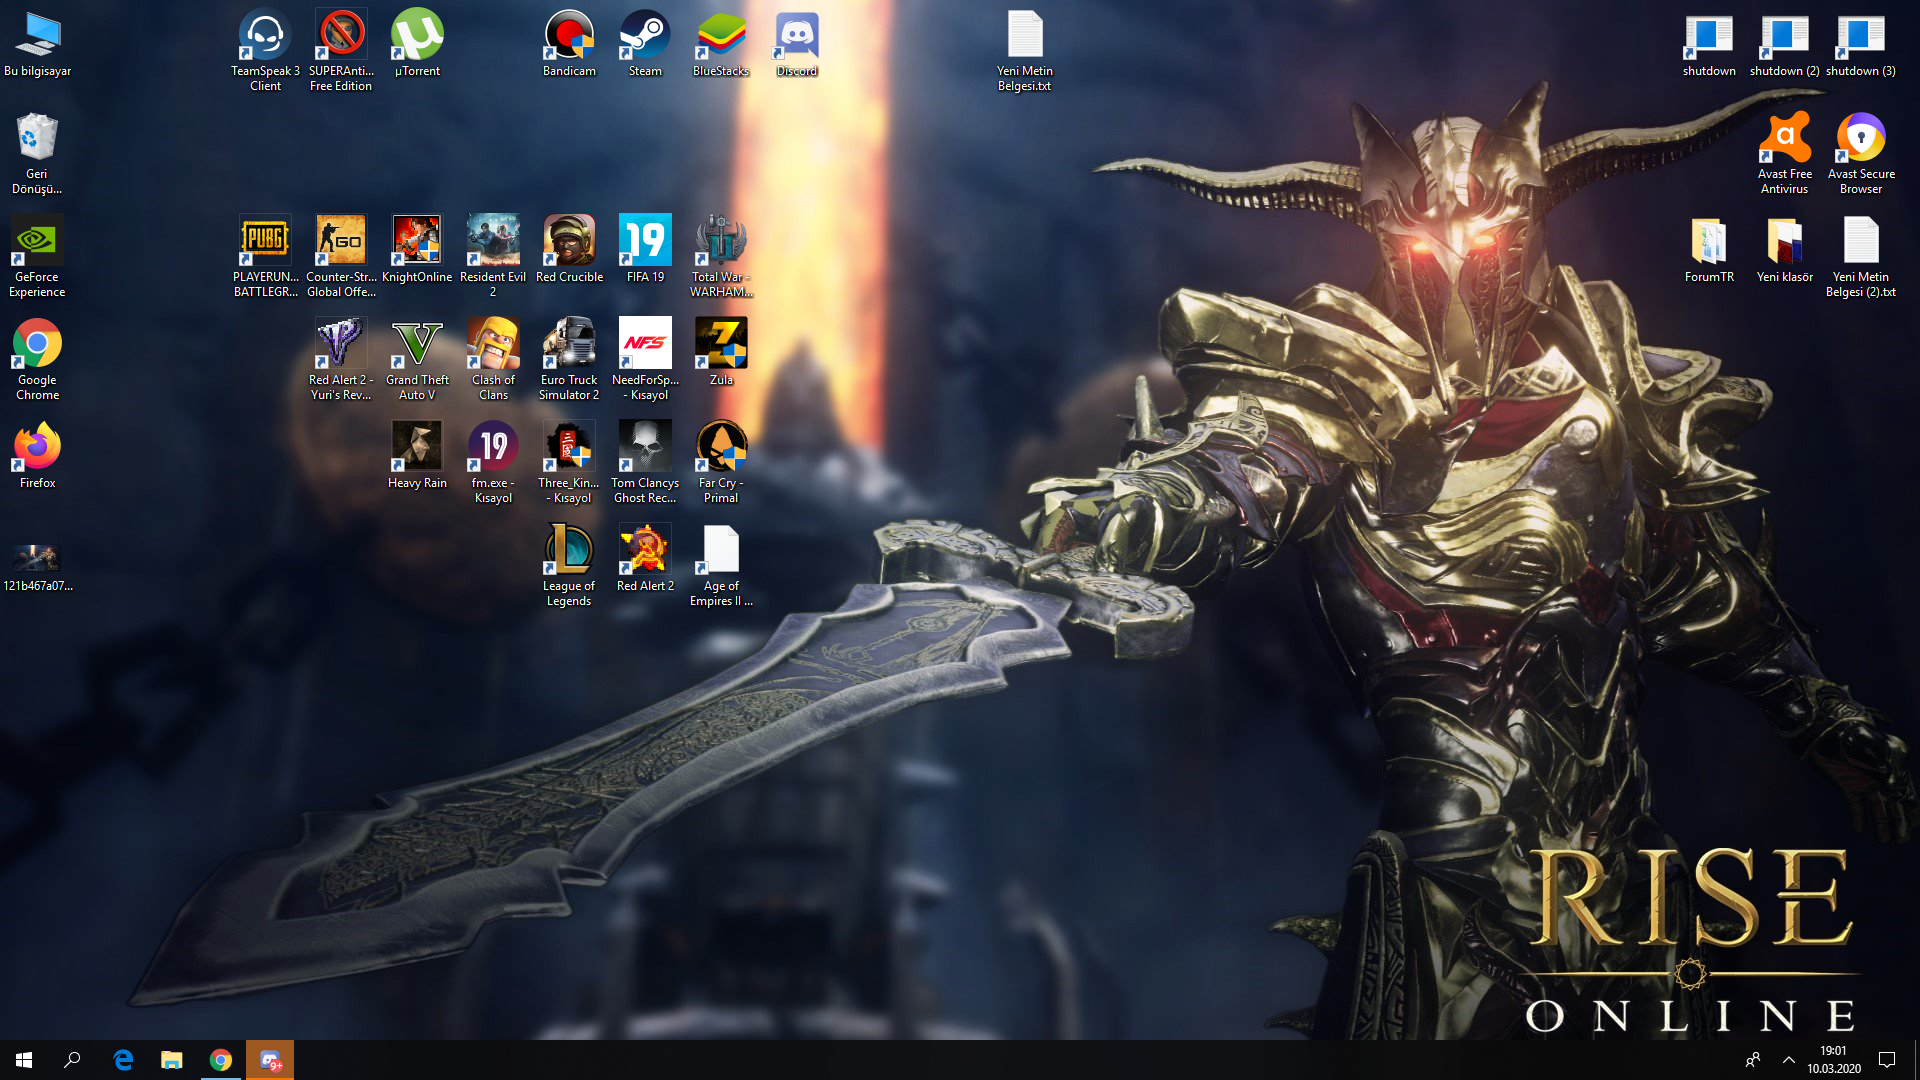Screen dimensions: 1920x1080
Task: Select Tom Clancys Ghost Recon shortcut
Action: pyautogui.click(x=646, y=462)
